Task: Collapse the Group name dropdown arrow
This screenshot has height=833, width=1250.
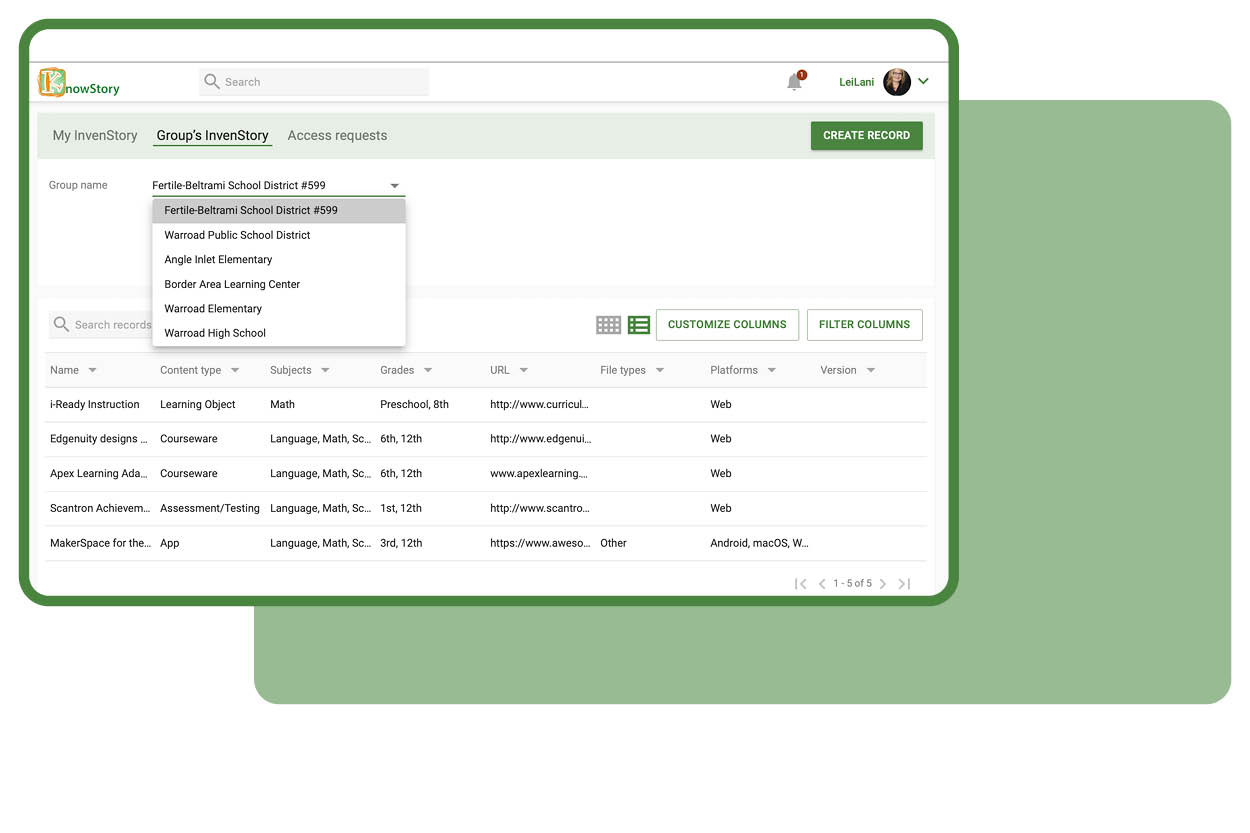Action: [394, 186]
